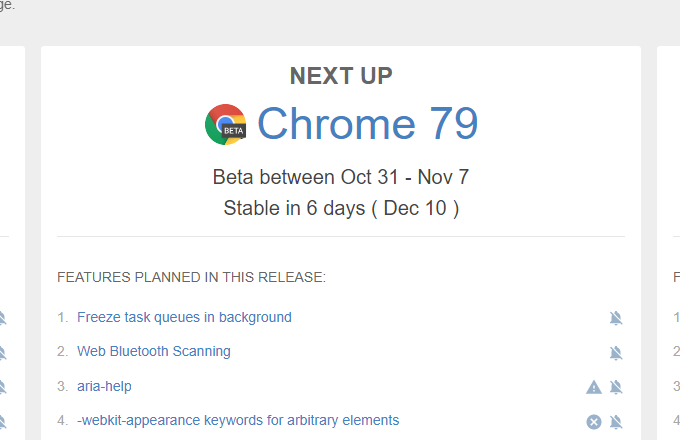Toggle notification bell for aria-help

coord(616,387)
